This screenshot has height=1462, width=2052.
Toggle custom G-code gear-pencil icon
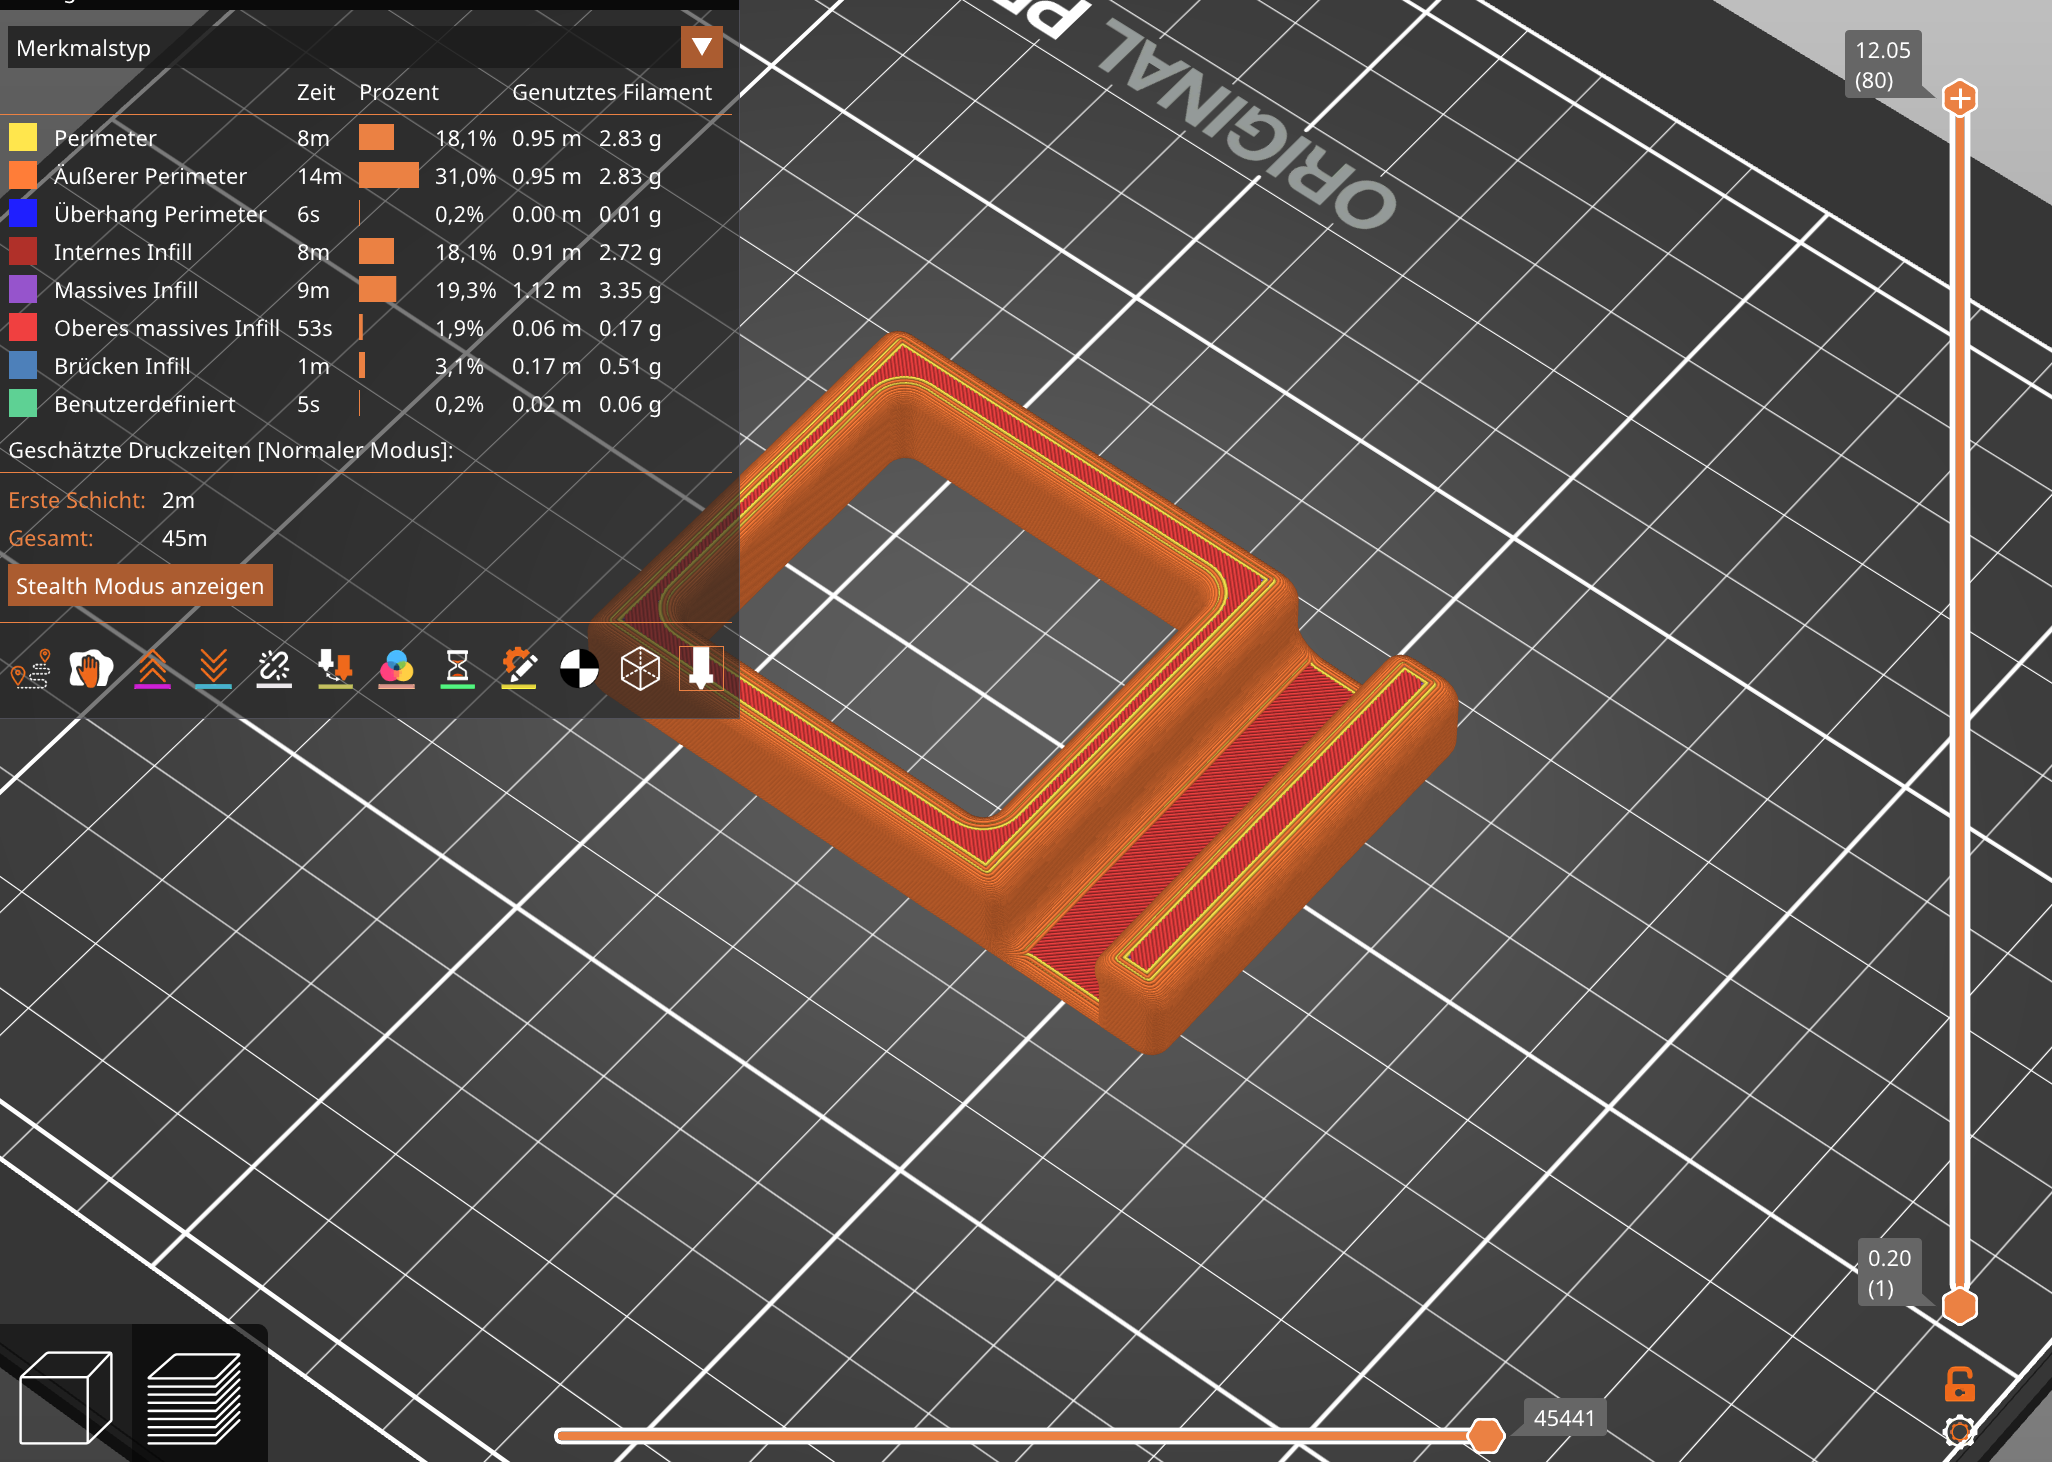tap(518, 669)
